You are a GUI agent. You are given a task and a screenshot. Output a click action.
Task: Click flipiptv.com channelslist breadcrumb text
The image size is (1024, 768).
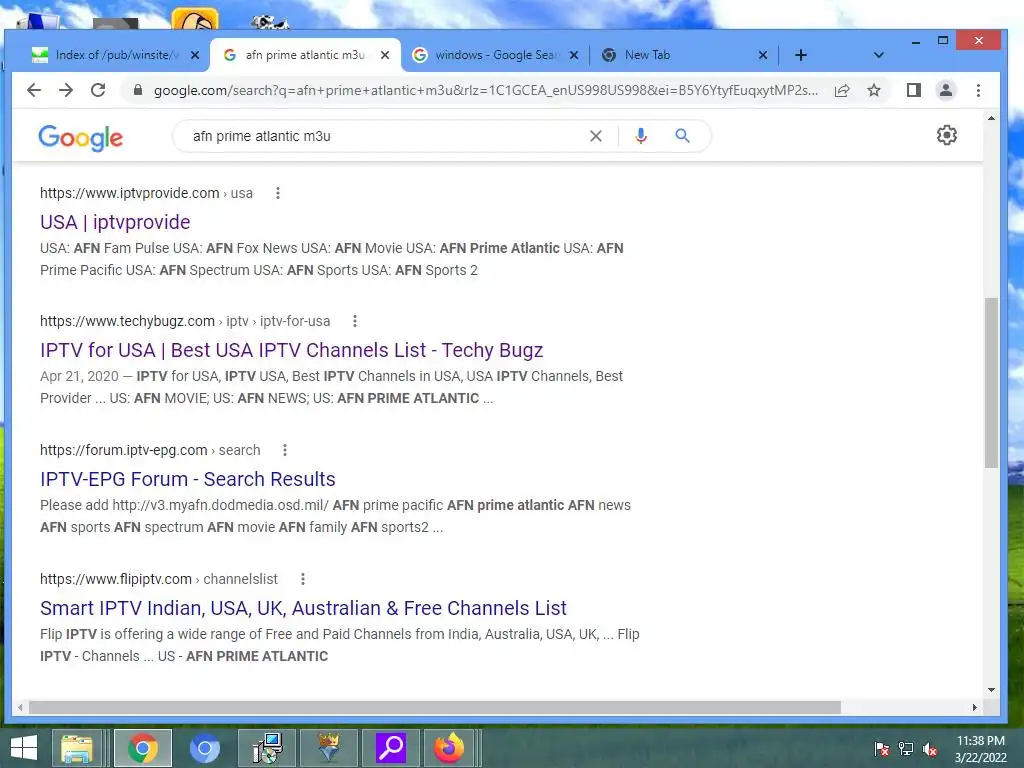pyautogui.click(x=159, y=579)
